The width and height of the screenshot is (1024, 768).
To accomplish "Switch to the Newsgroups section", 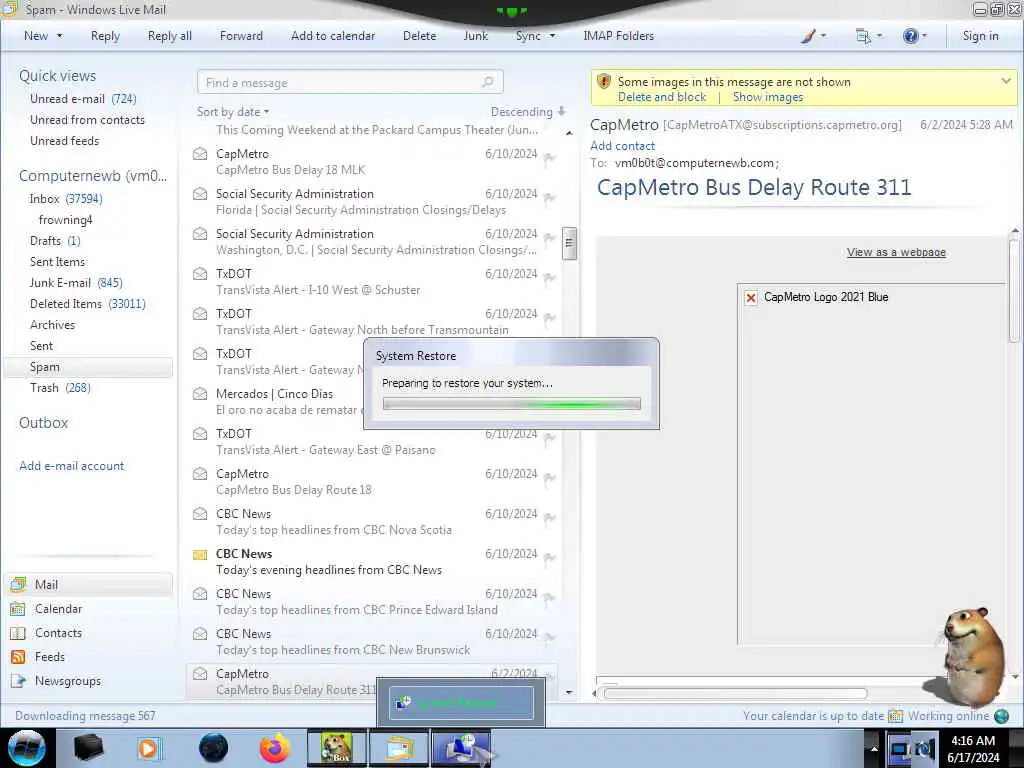I will pos(68,680).
